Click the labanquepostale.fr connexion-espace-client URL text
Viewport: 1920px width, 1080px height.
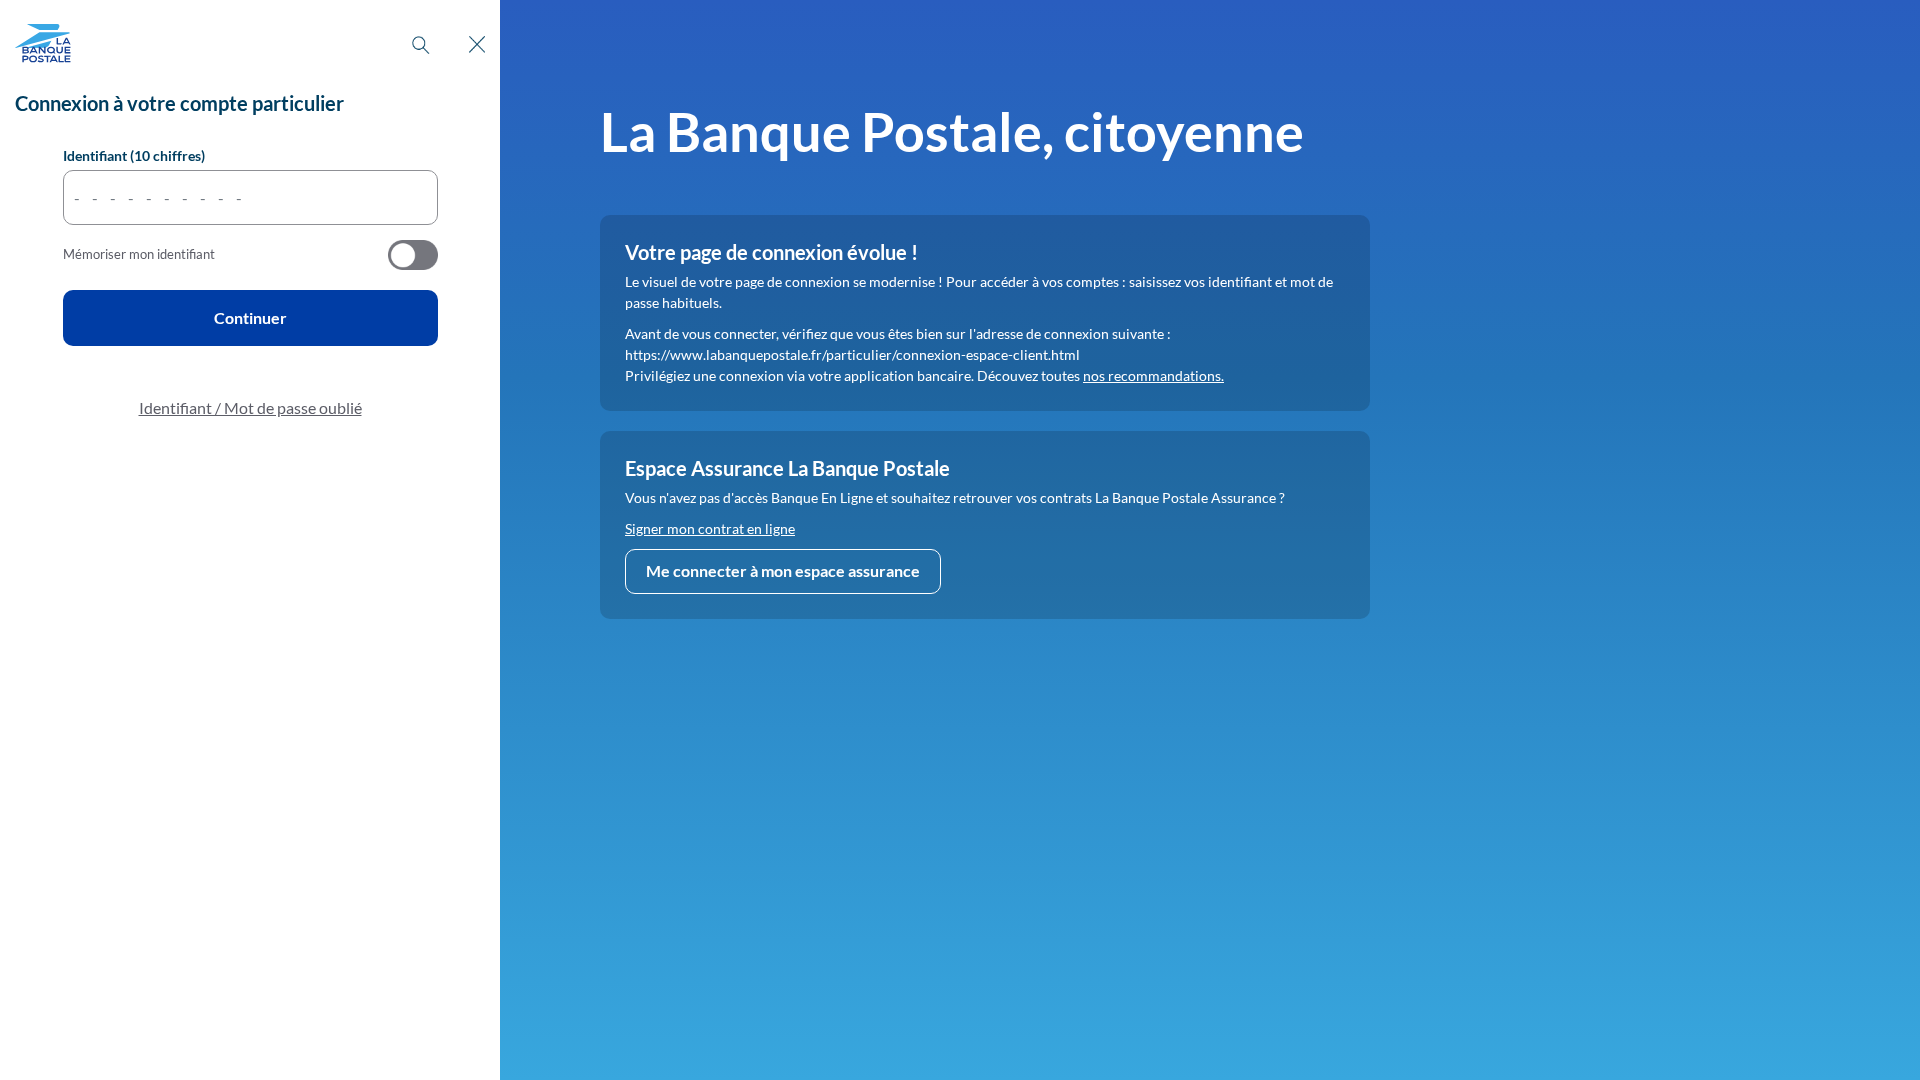tap(852, 355)
